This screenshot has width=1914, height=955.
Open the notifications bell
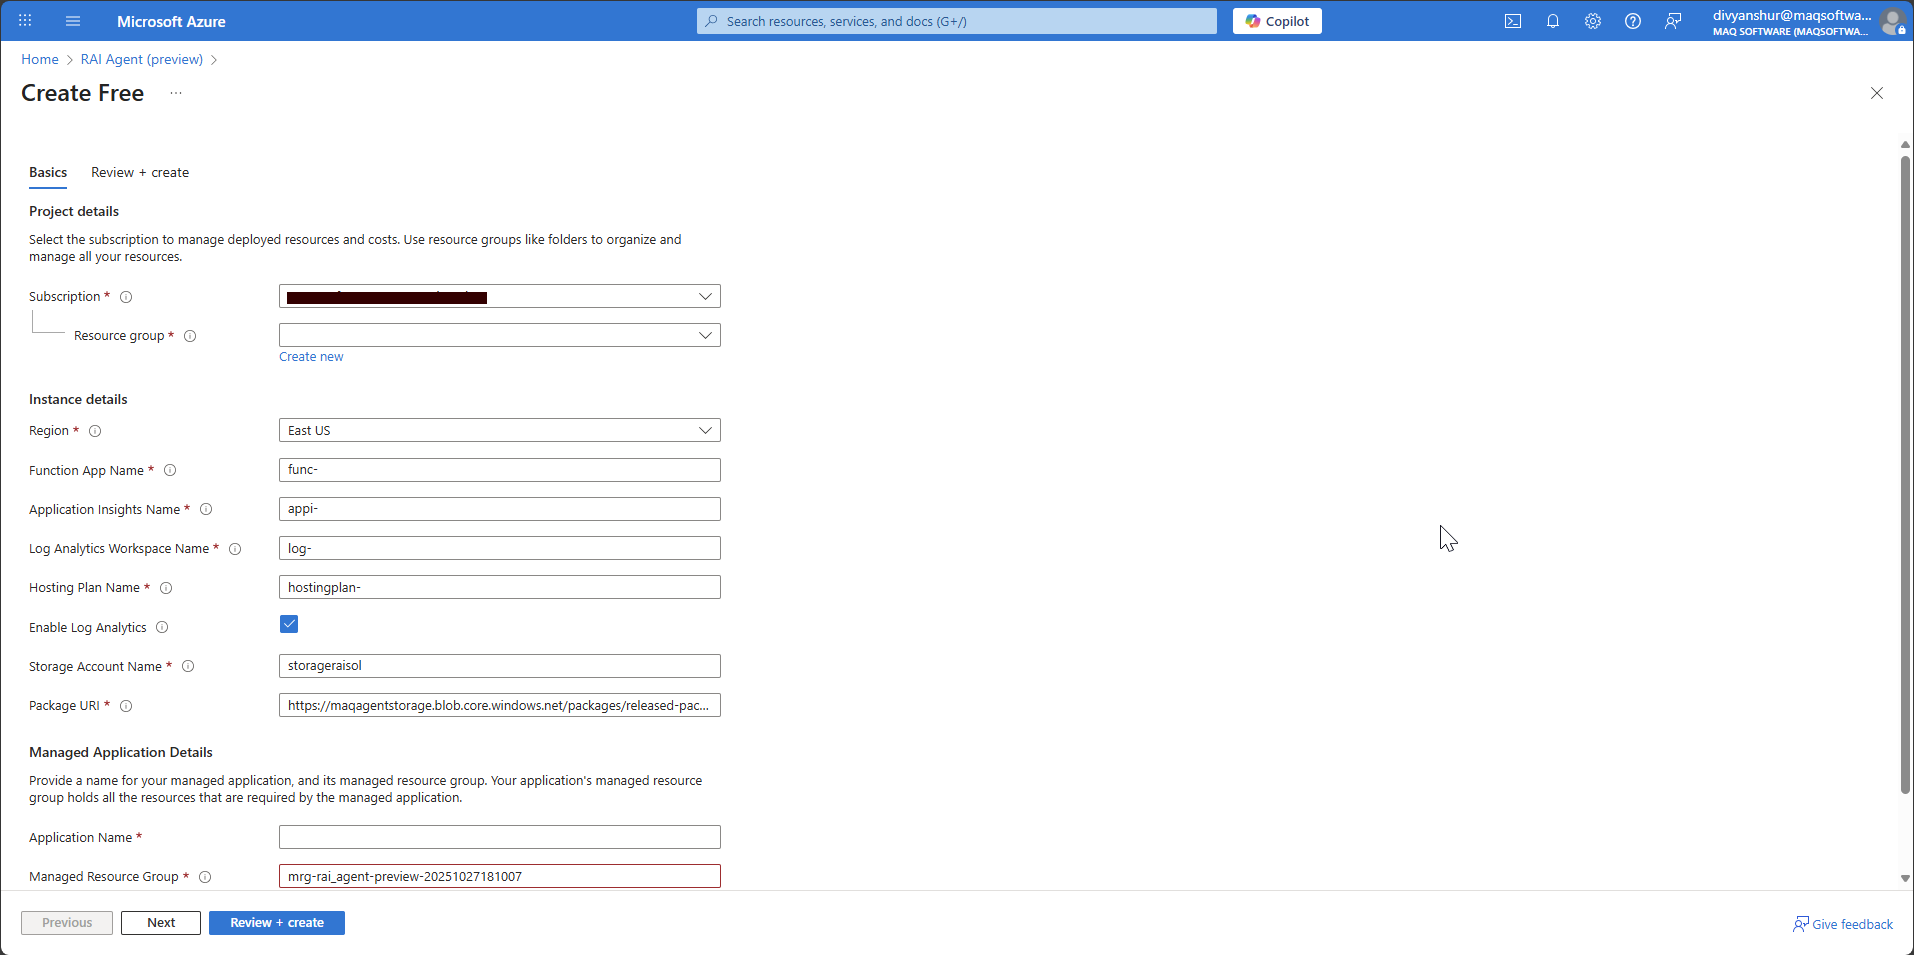[1553, 21]
